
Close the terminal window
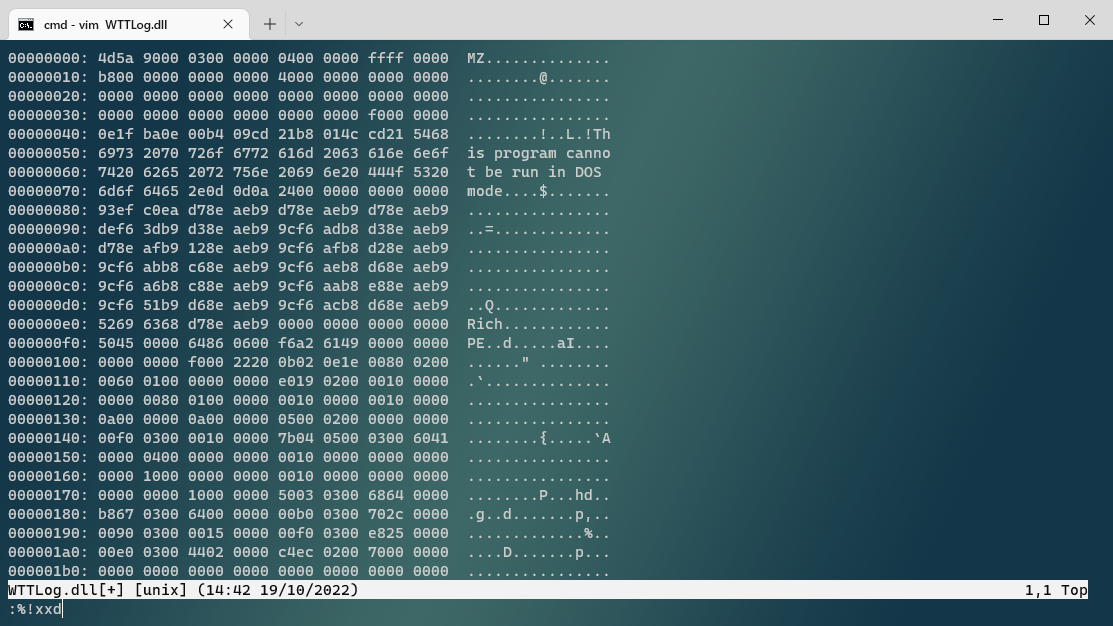1090,20
